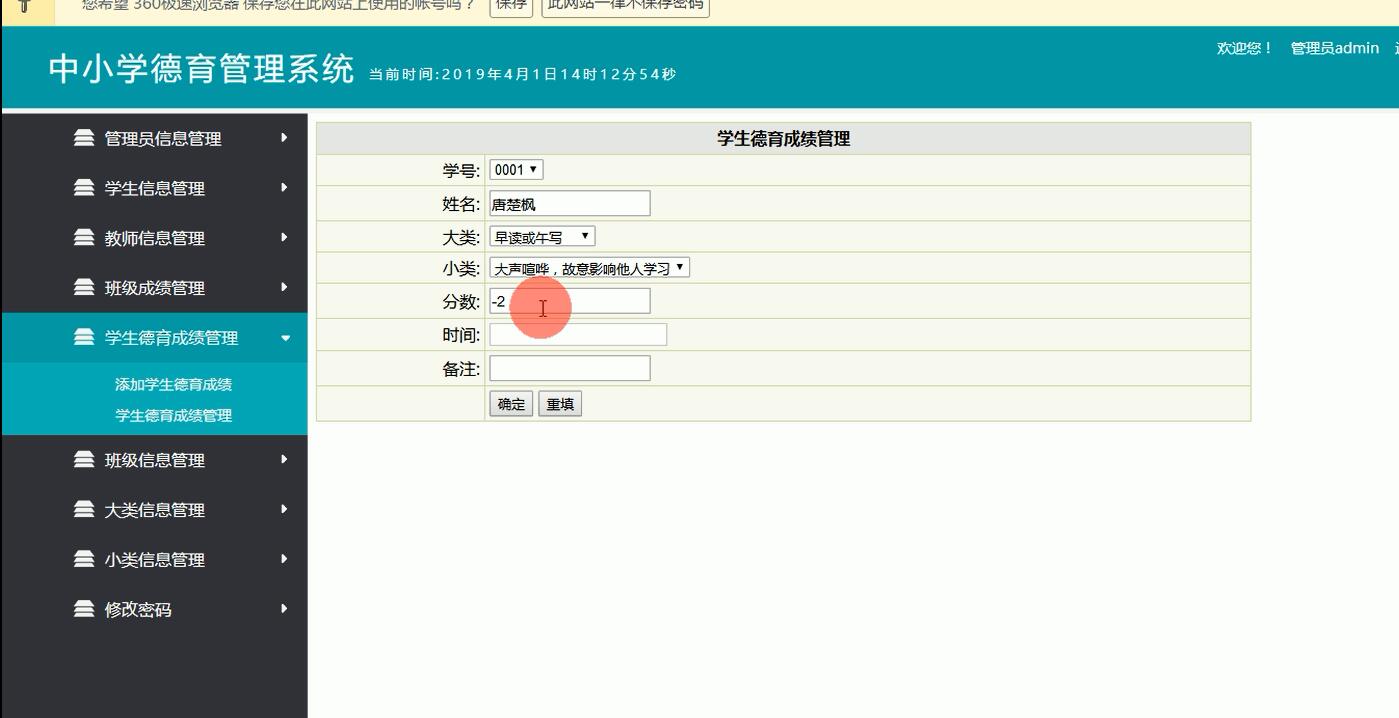Viewport: 1399px width, 718px height.
Task: Click the 姓名: form label
Action: click(462, 204)
